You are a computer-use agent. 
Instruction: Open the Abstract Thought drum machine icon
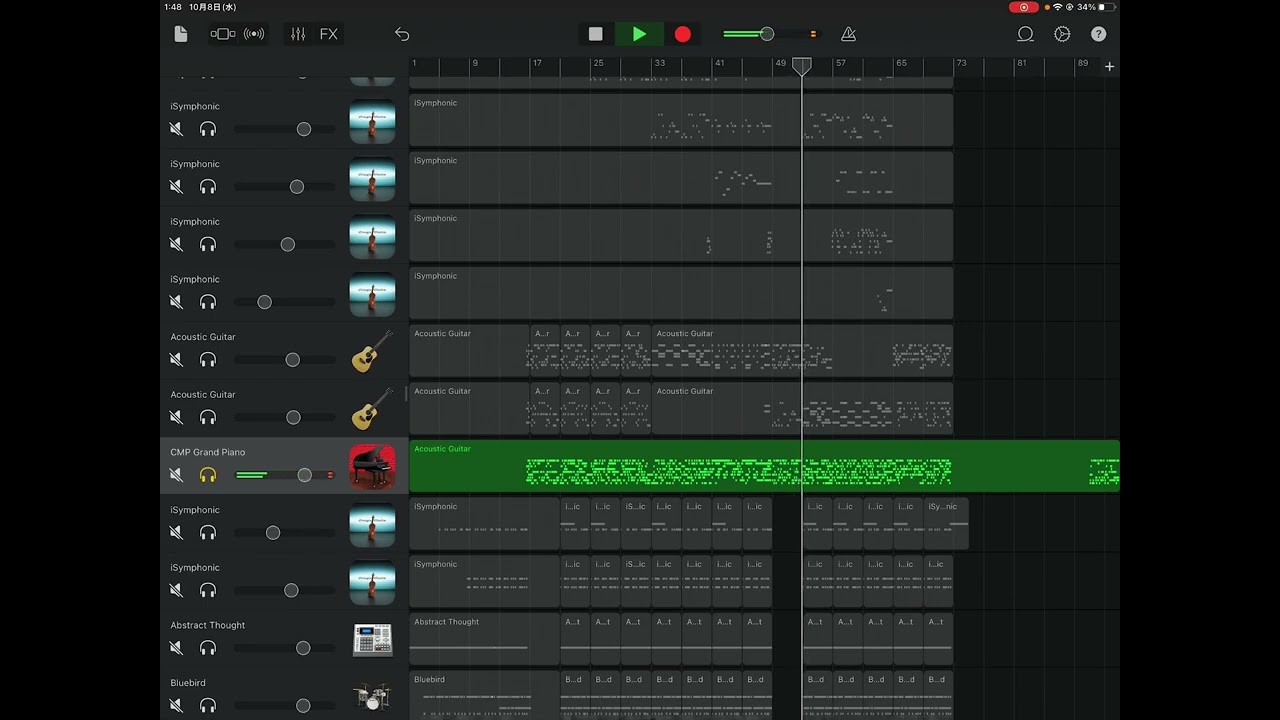click(372, 640)
